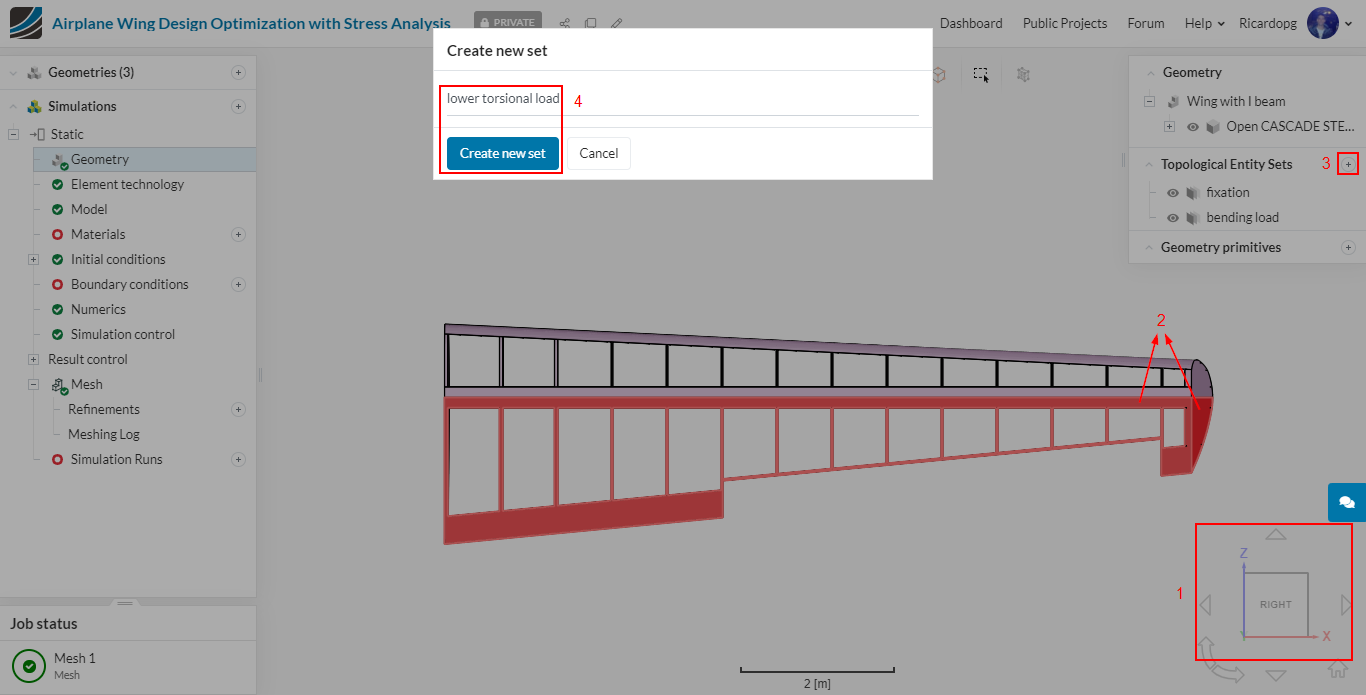Screen dimensions: 1366x695
Task: Expand the Open CASCADE STEP node
Action: coord(1170,127)
